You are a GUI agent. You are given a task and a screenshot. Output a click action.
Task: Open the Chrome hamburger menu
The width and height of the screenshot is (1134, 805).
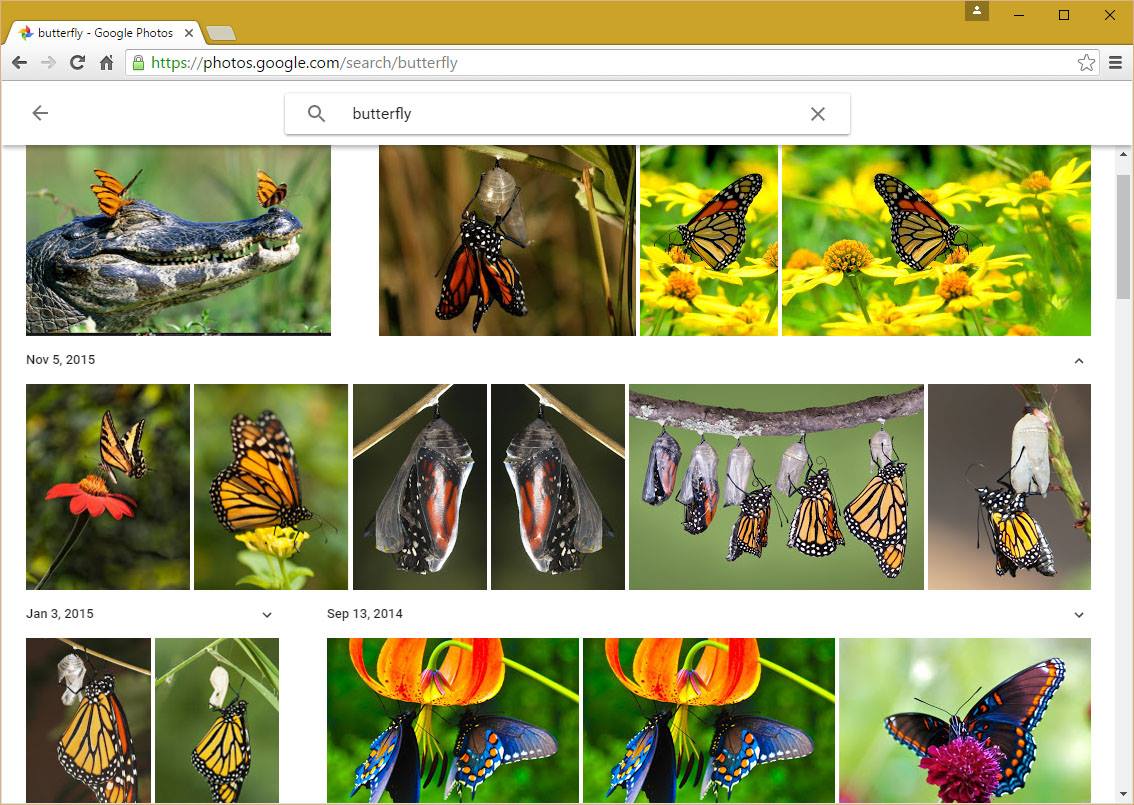[x=1116, y=63]
